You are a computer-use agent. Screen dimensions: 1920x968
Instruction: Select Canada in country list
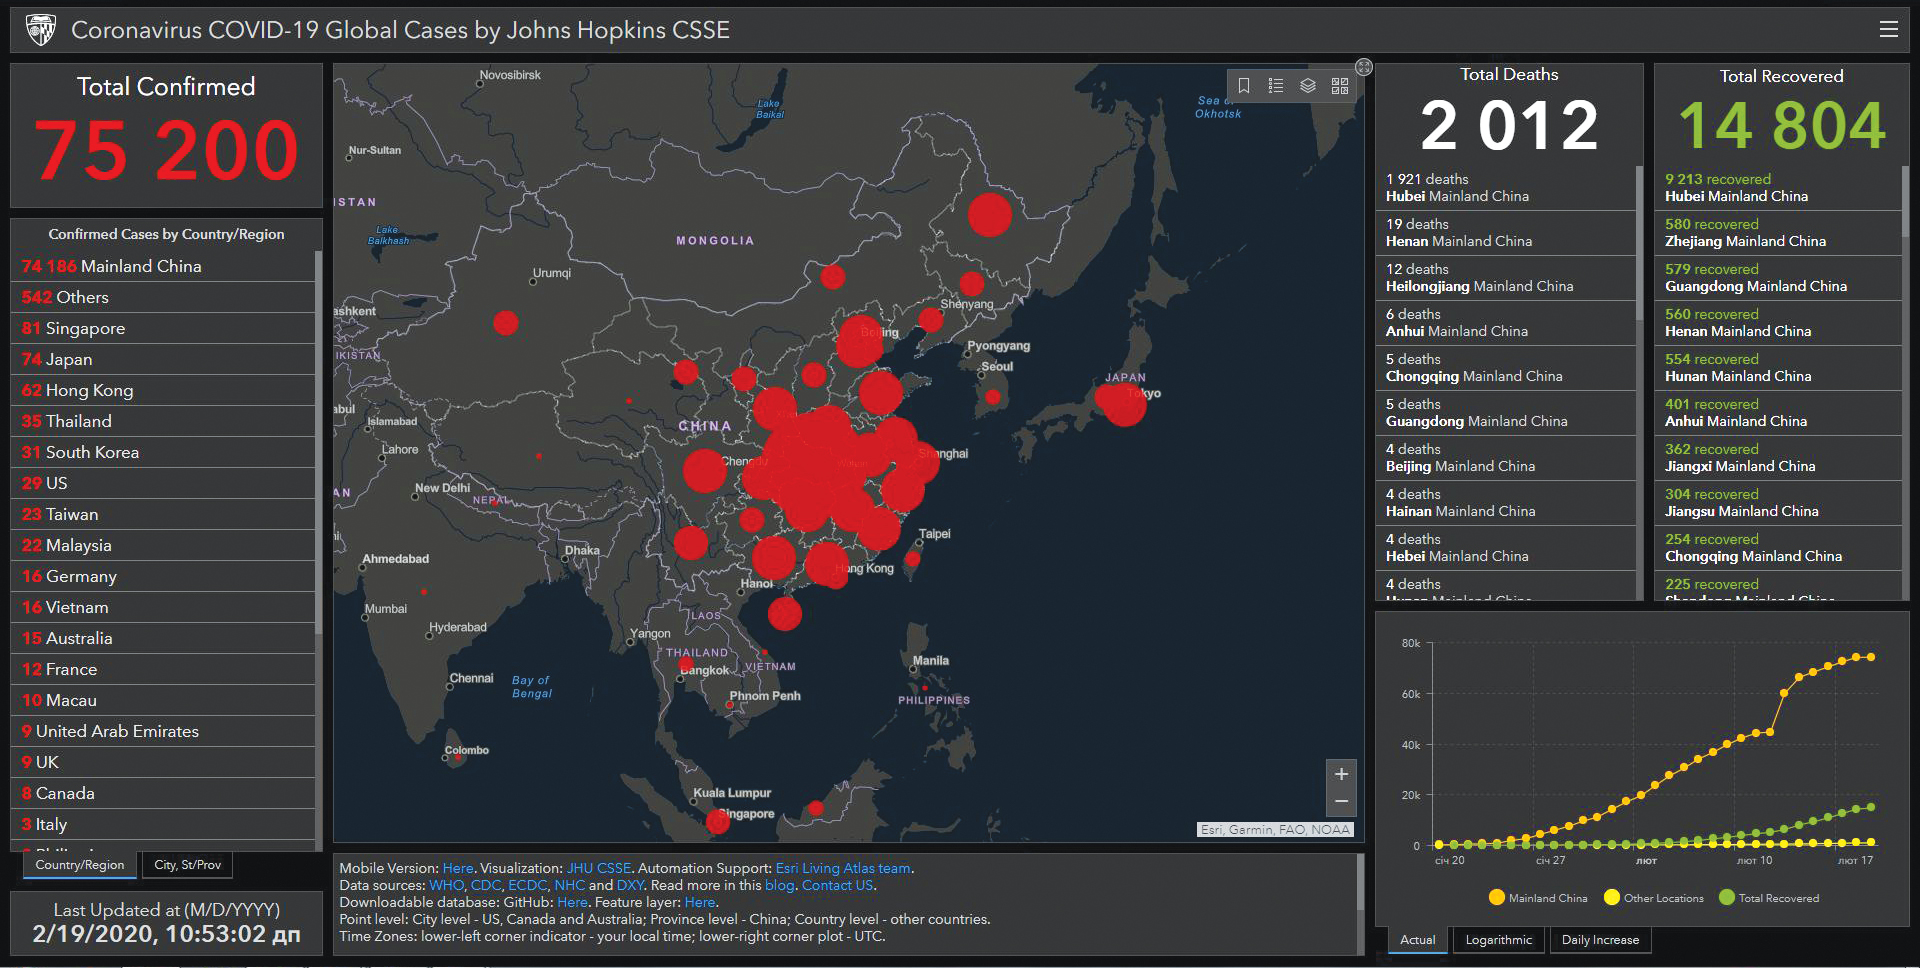click(x=164, y=793)
